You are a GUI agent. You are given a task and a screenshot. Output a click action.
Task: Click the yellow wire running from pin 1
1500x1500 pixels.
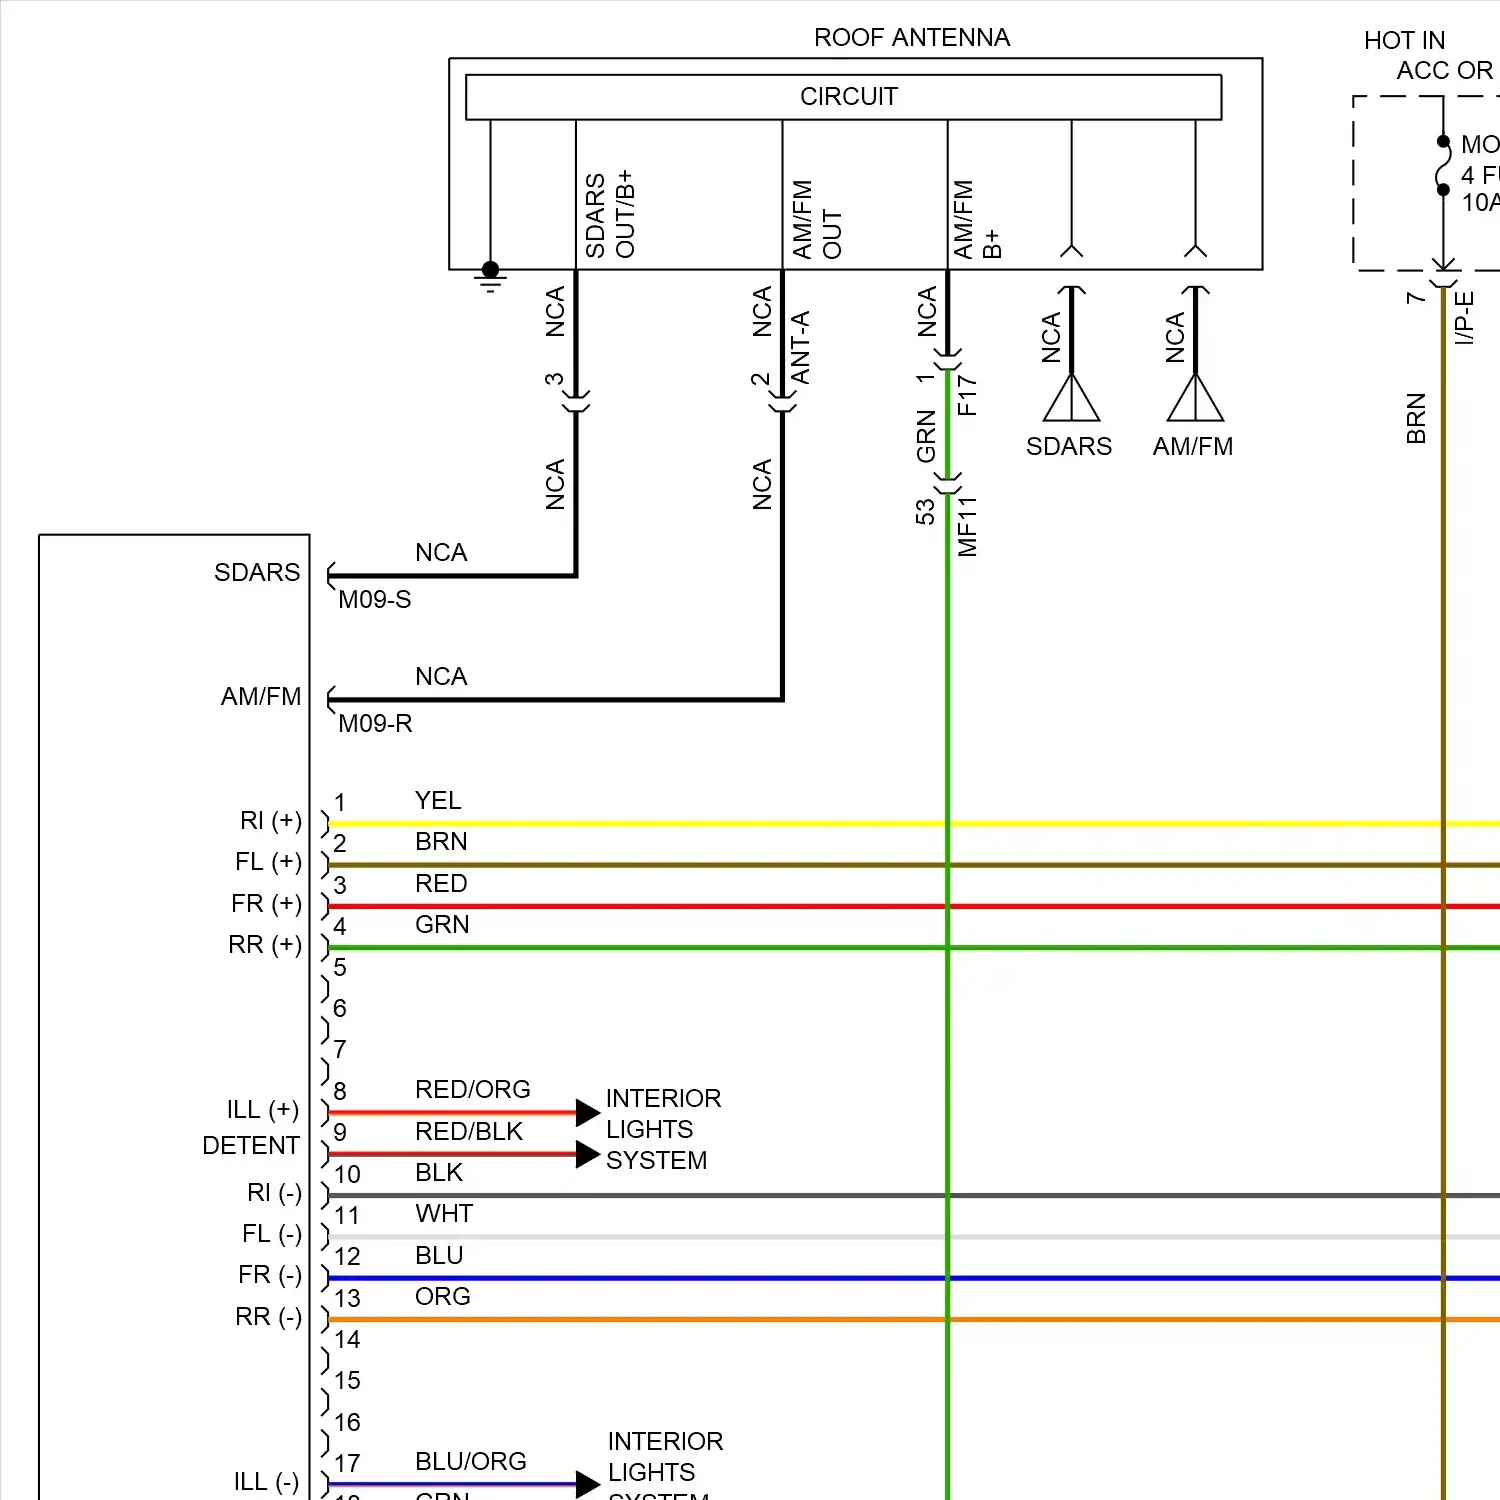click(914, 824)
